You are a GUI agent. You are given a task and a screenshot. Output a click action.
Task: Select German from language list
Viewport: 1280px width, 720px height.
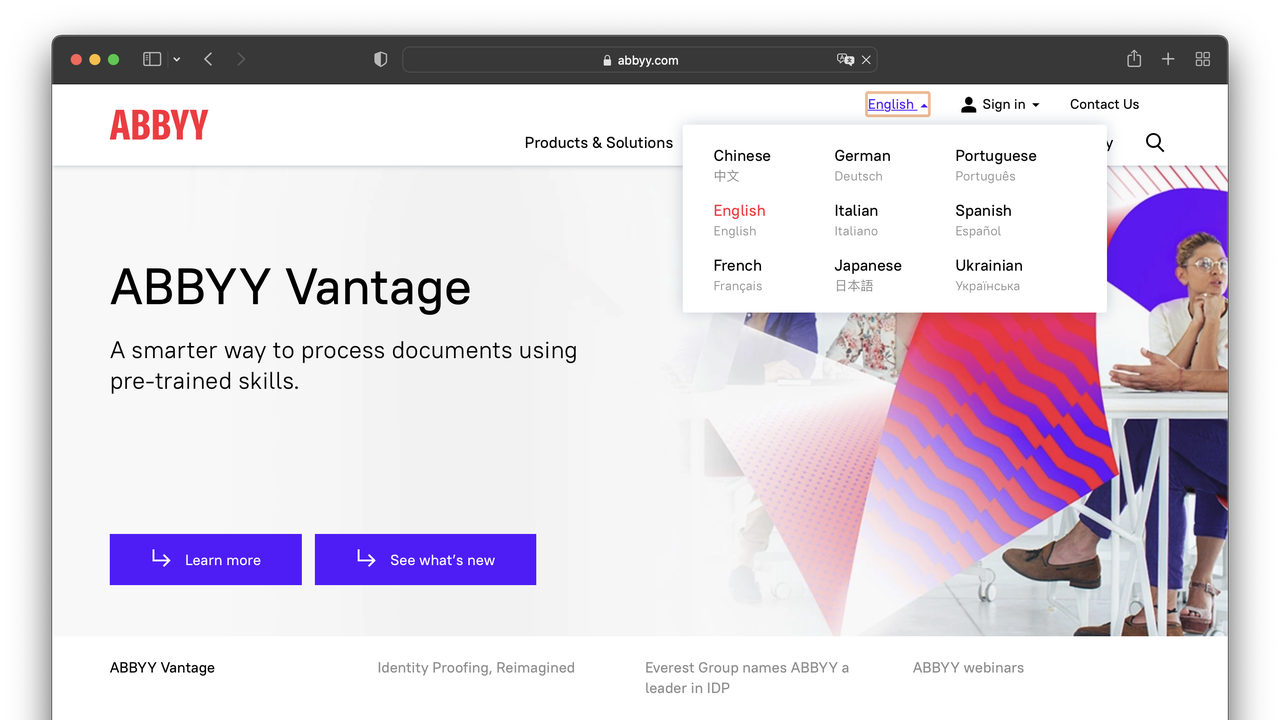862,165
